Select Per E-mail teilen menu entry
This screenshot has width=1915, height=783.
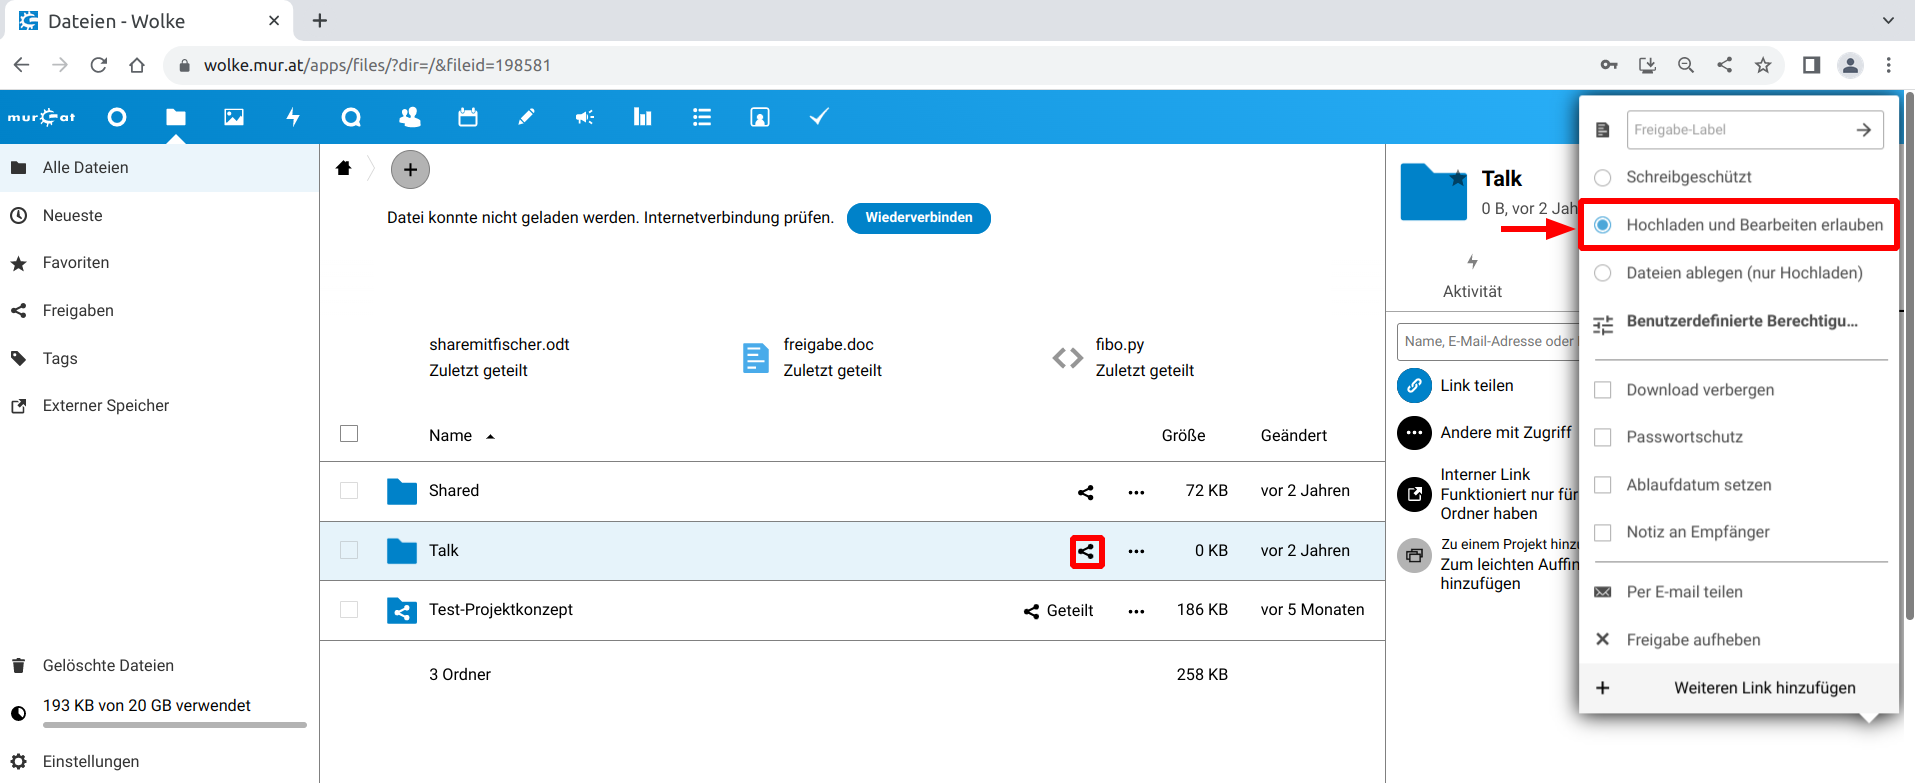tap(1684, 592)
